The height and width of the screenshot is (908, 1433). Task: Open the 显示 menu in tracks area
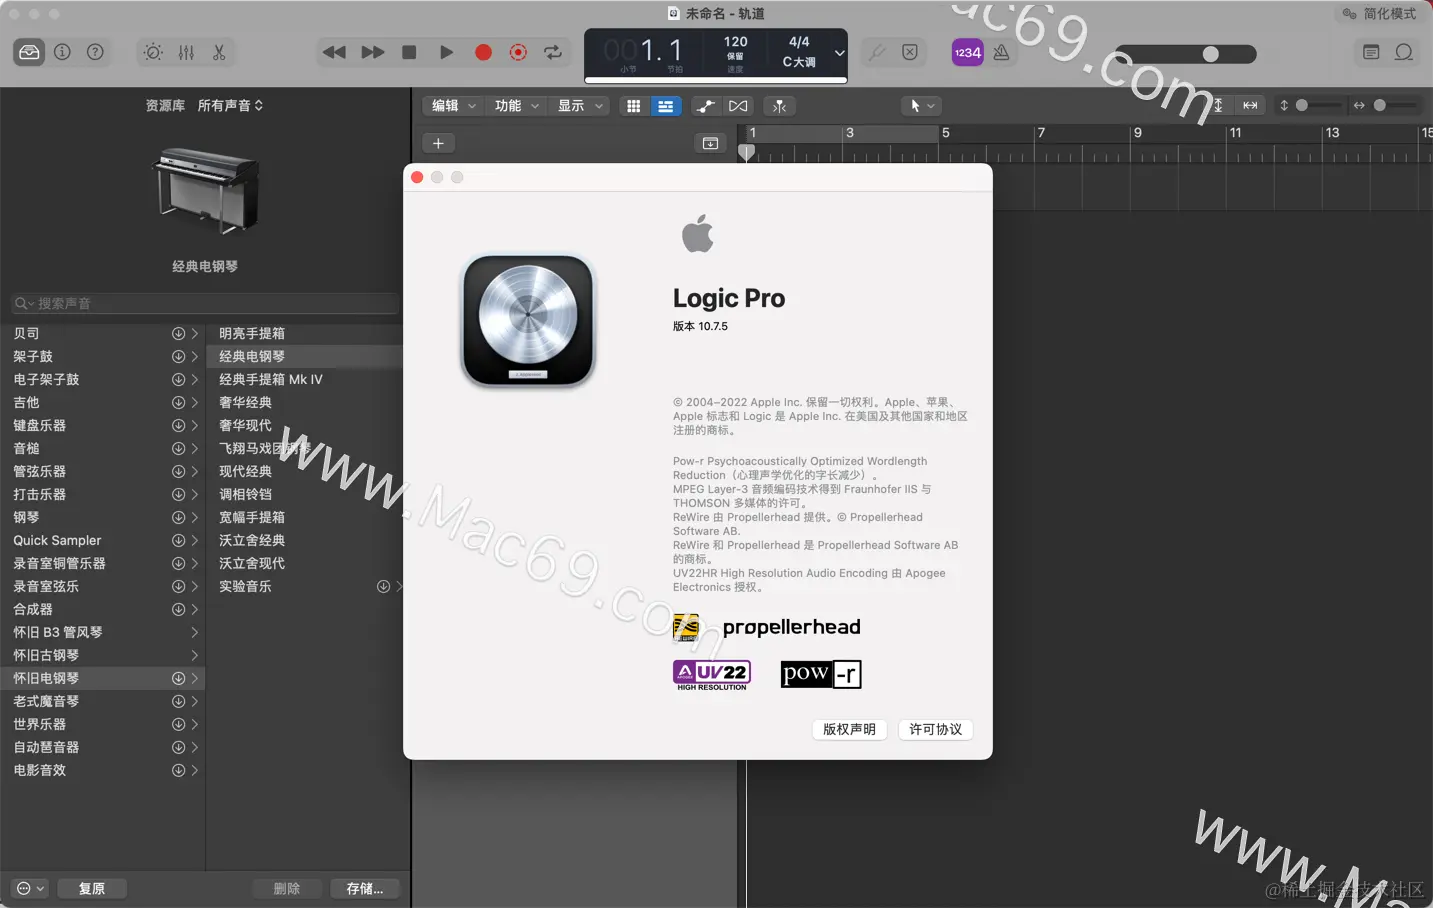580,106
